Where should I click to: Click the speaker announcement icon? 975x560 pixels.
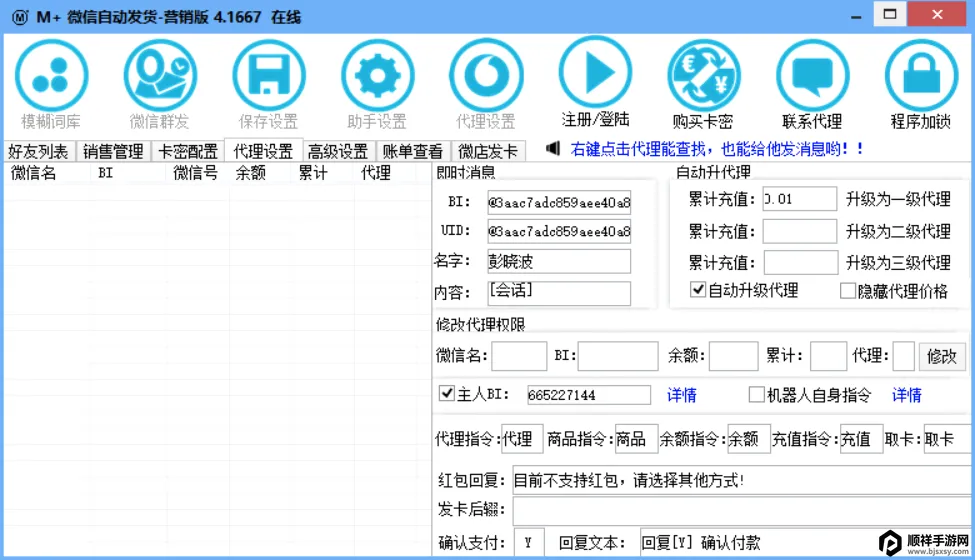pos(553,149)
